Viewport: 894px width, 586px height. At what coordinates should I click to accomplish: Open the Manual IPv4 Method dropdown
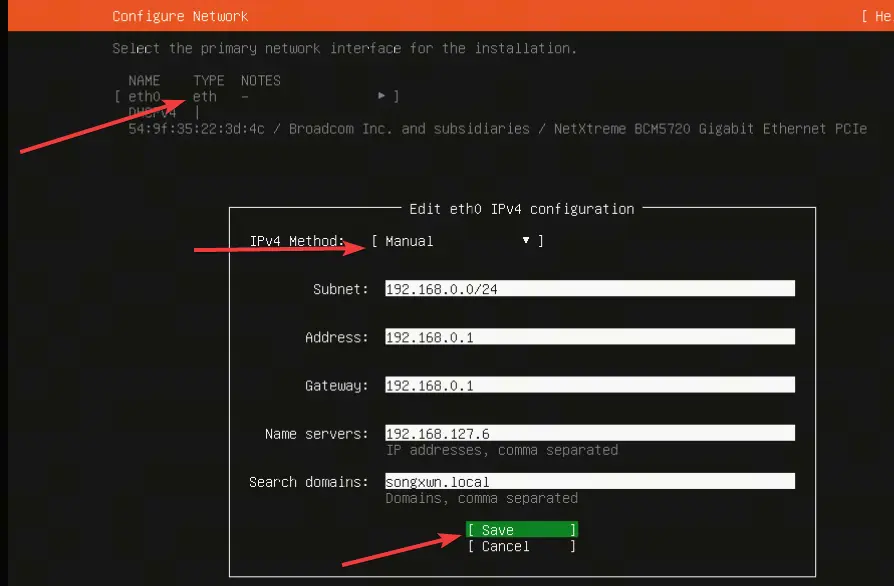[457, 241]
